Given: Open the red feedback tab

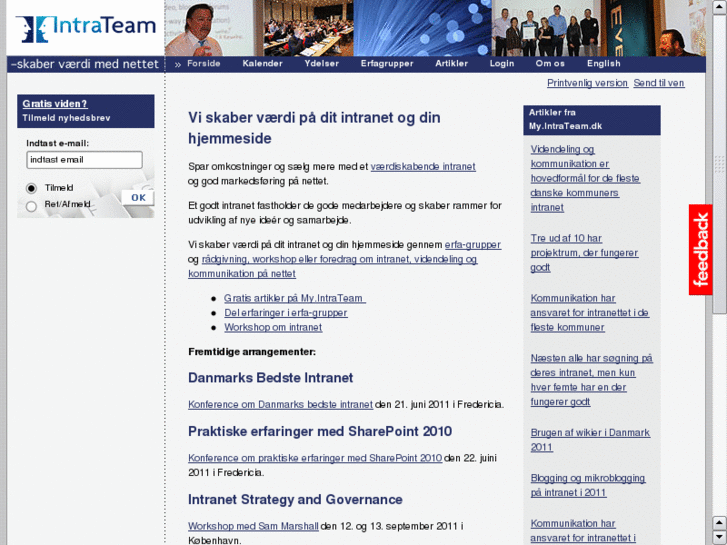Looking at the screenshot, I should click(x=700, y=250).
